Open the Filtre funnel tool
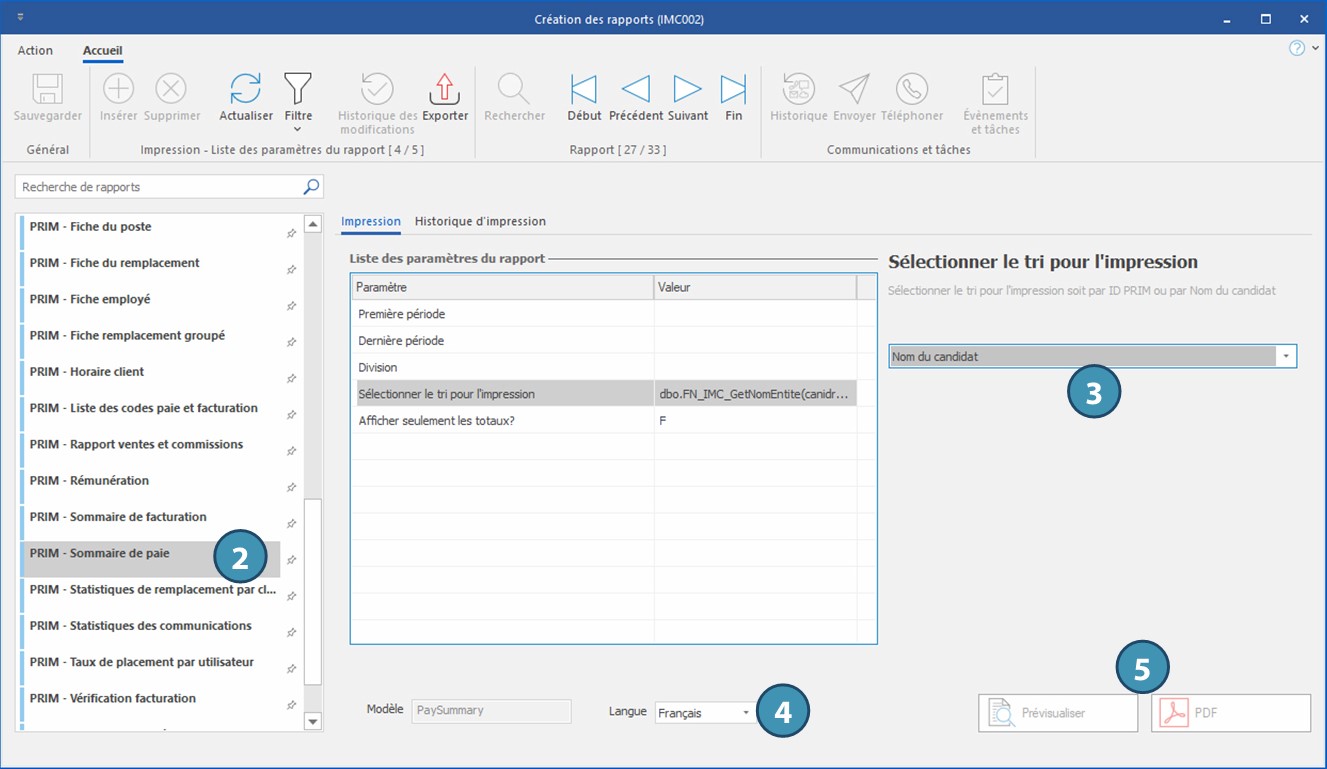The image size is (1327, 769). [x=298, y=90]
